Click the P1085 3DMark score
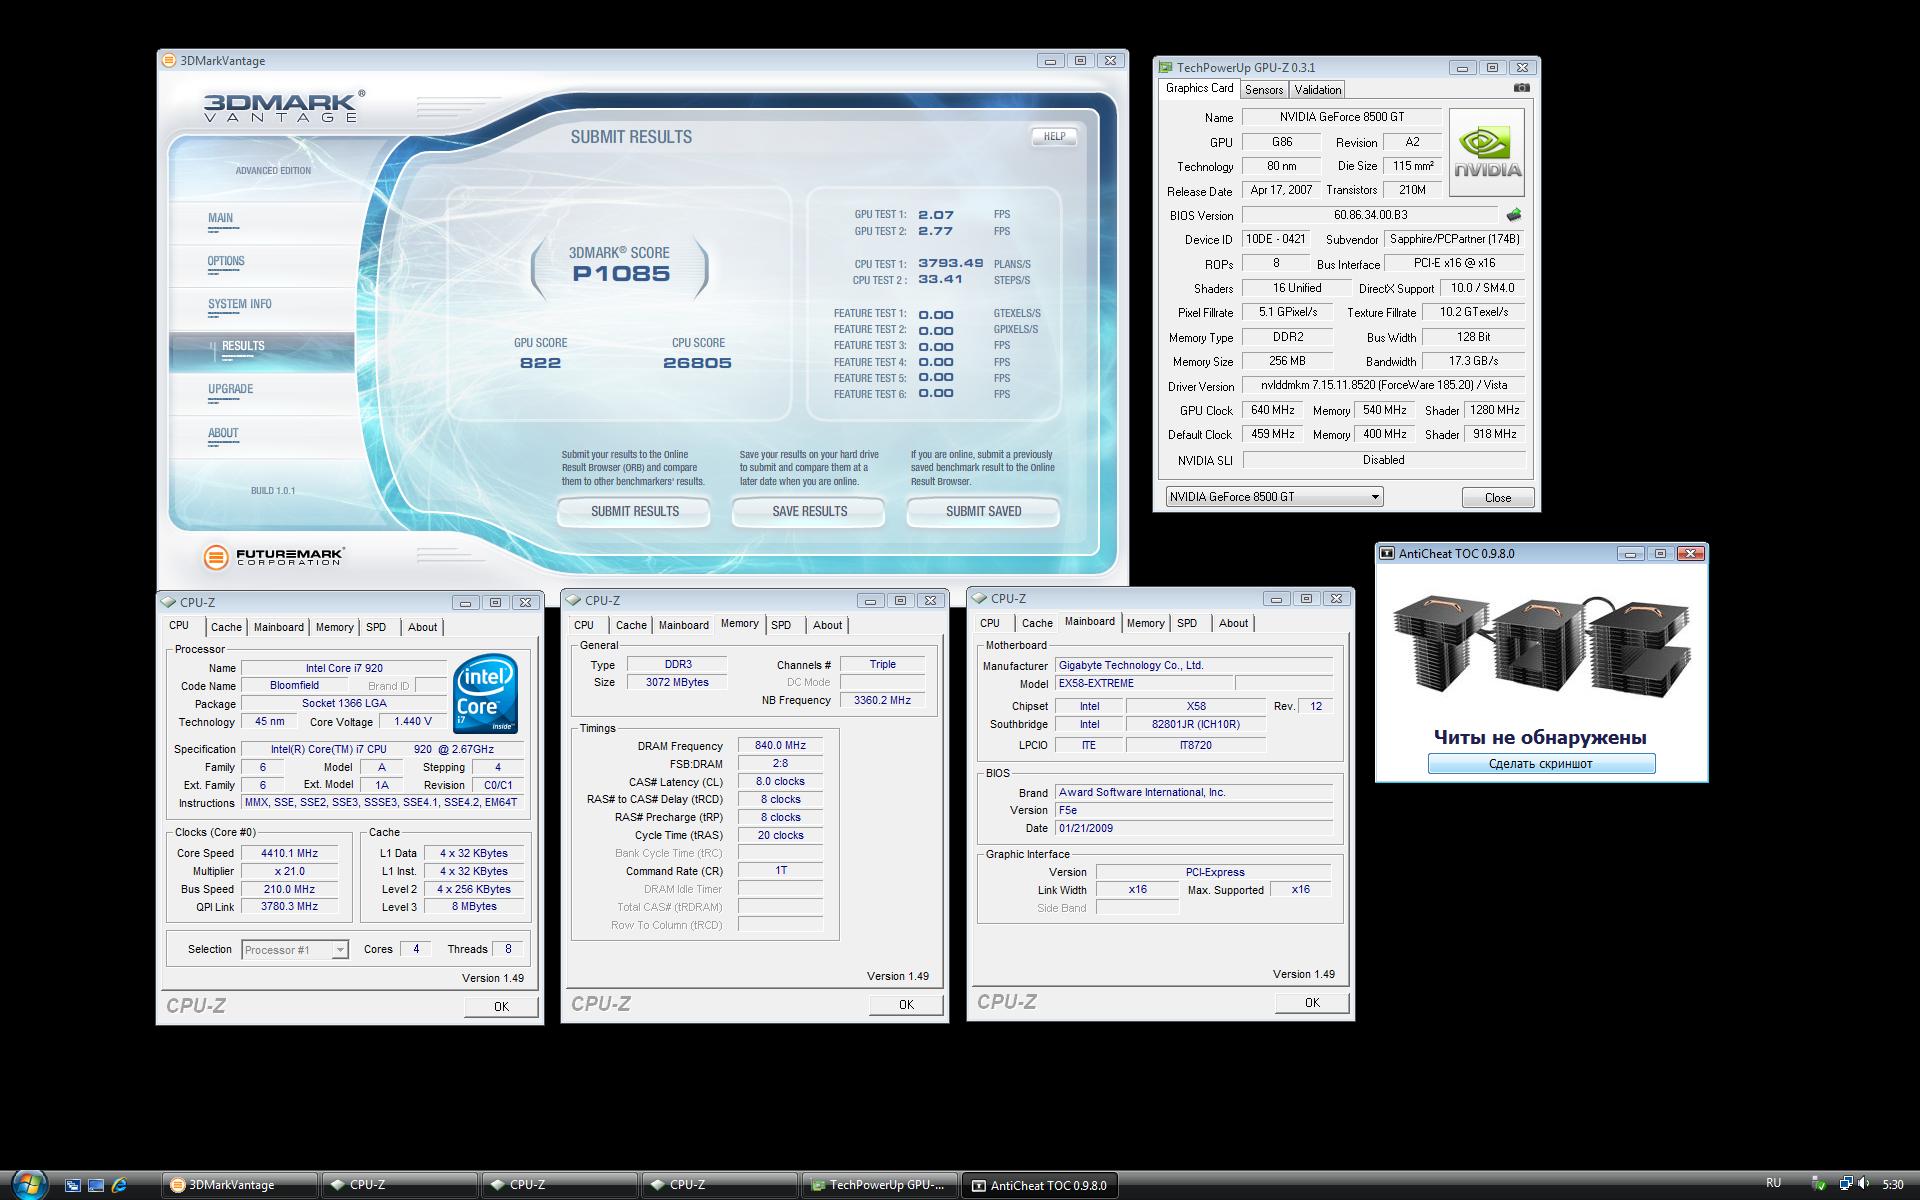This screenshot has height=1200, width=1920. pyautogui.click(x=621, y=273)
